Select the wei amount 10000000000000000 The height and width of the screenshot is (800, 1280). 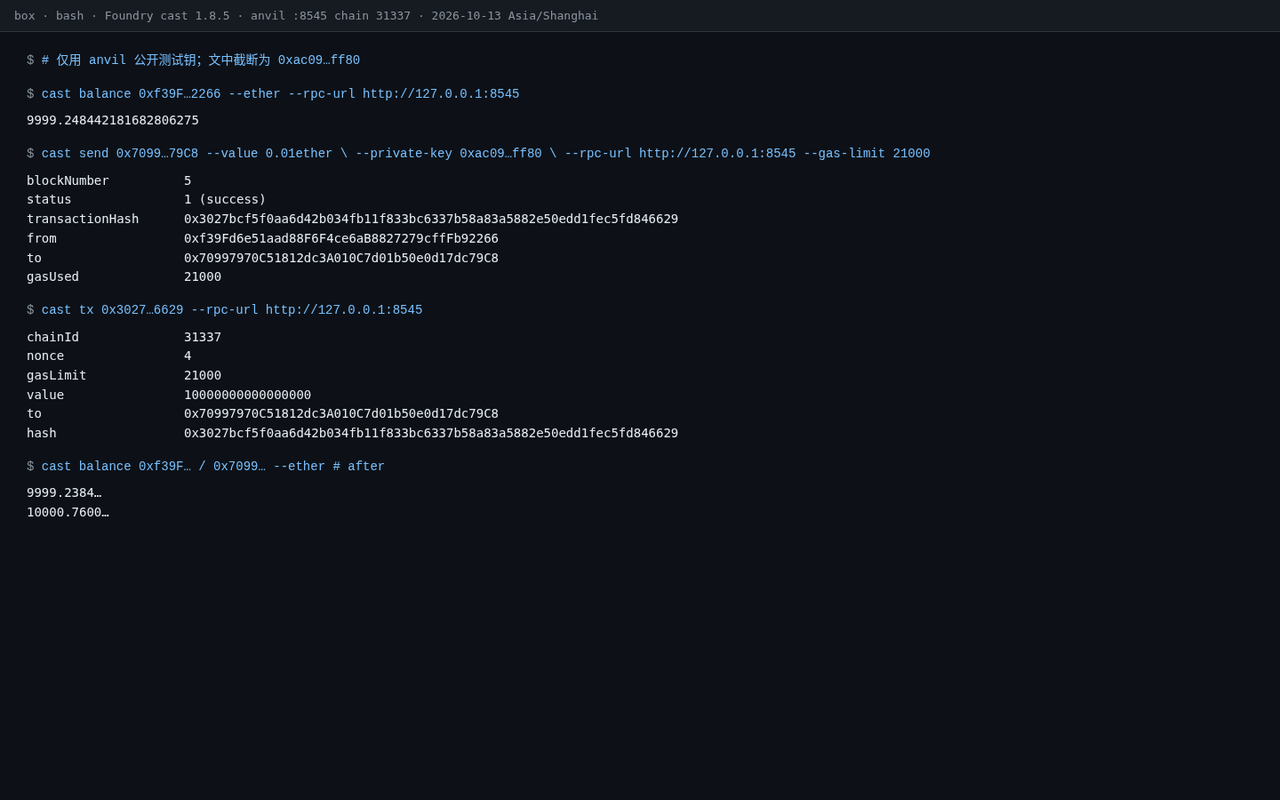[x=248, y=395]
